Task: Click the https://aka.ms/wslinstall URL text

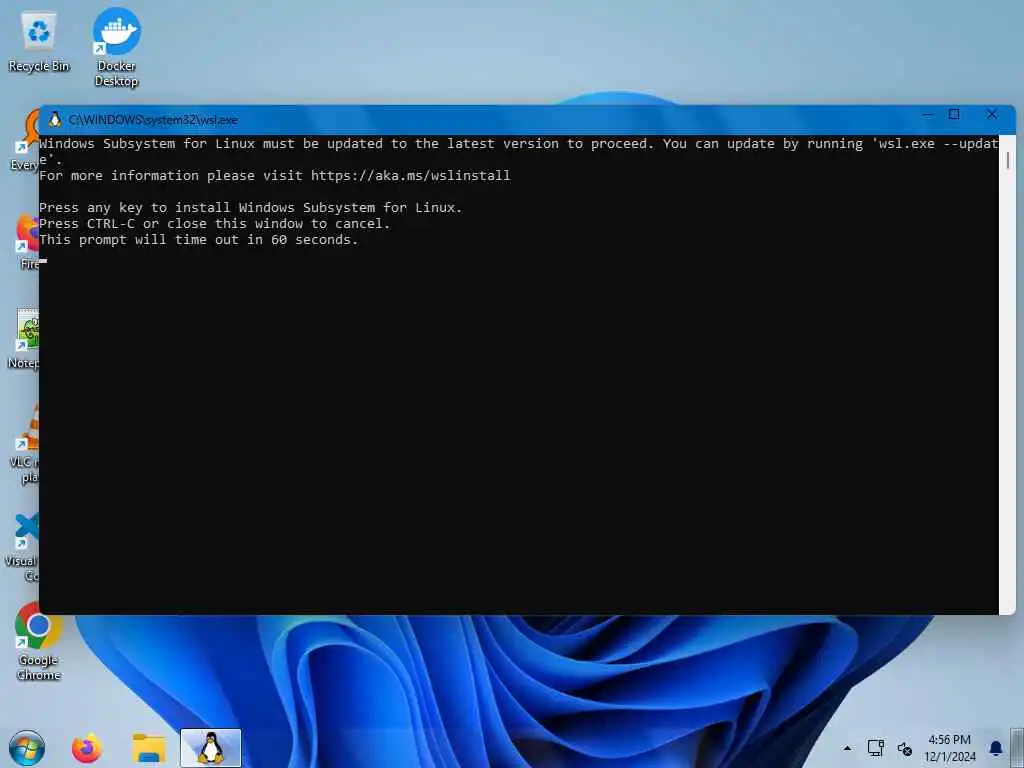Action: [410, 176]
